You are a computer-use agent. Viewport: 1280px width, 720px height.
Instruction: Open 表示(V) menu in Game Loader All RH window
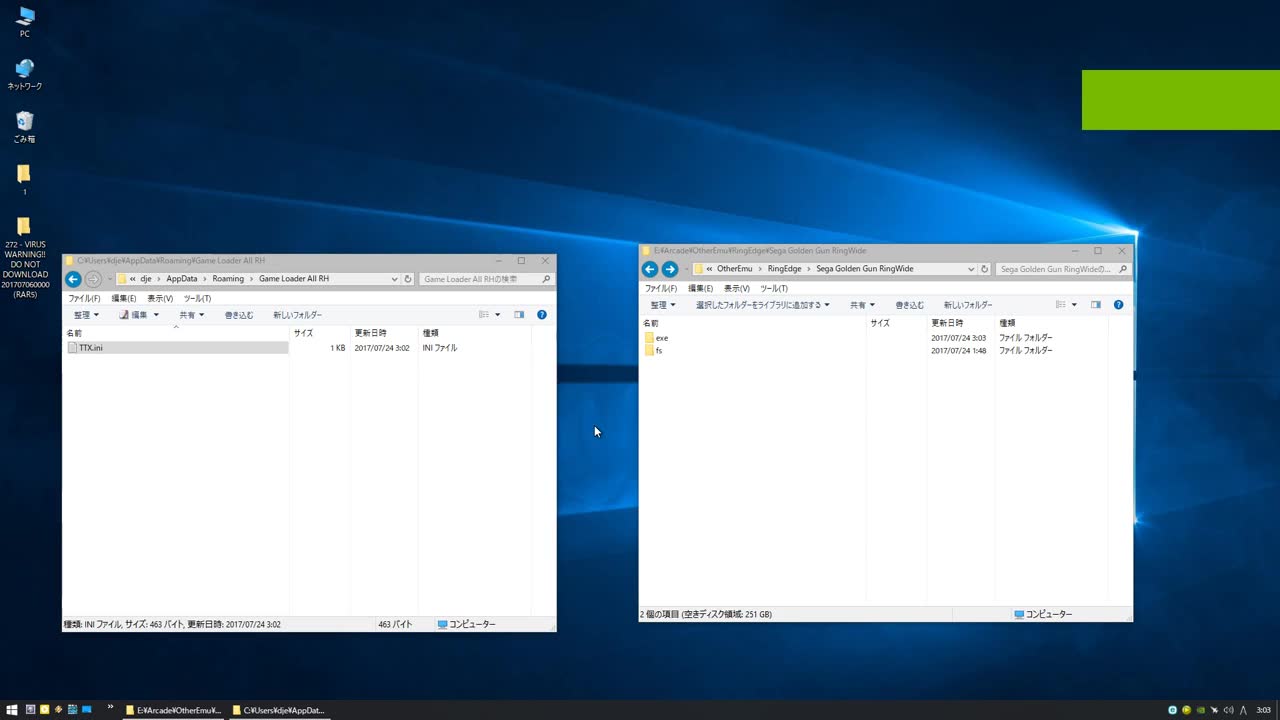160,298
